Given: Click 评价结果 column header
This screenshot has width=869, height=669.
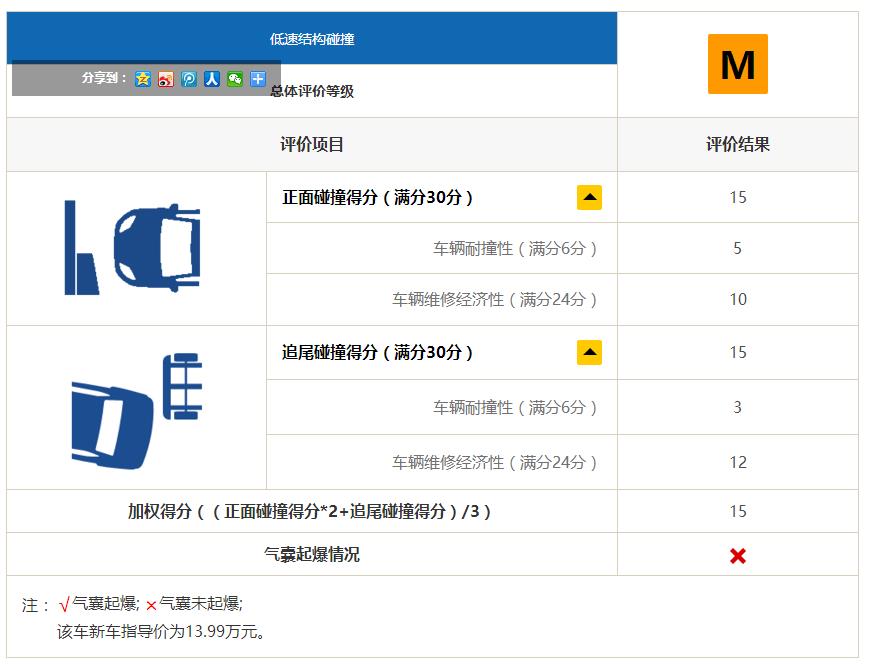Looking at the screenshot, I should tap(738, 145).
